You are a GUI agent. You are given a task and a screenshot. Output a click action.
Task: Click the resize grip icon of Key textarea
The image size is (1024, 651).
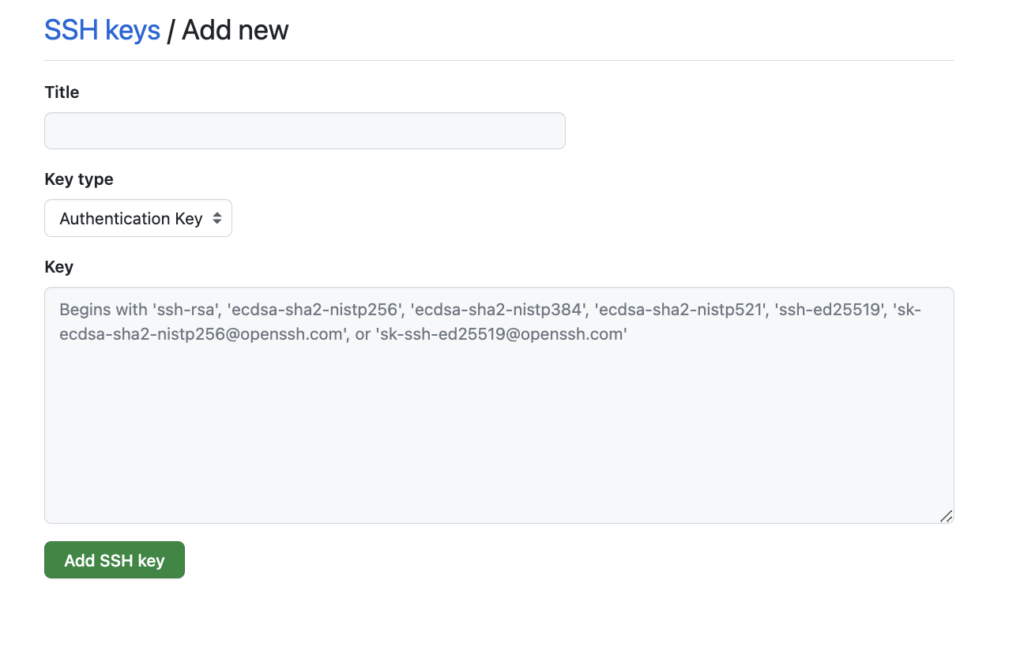(x=946, y=516)
